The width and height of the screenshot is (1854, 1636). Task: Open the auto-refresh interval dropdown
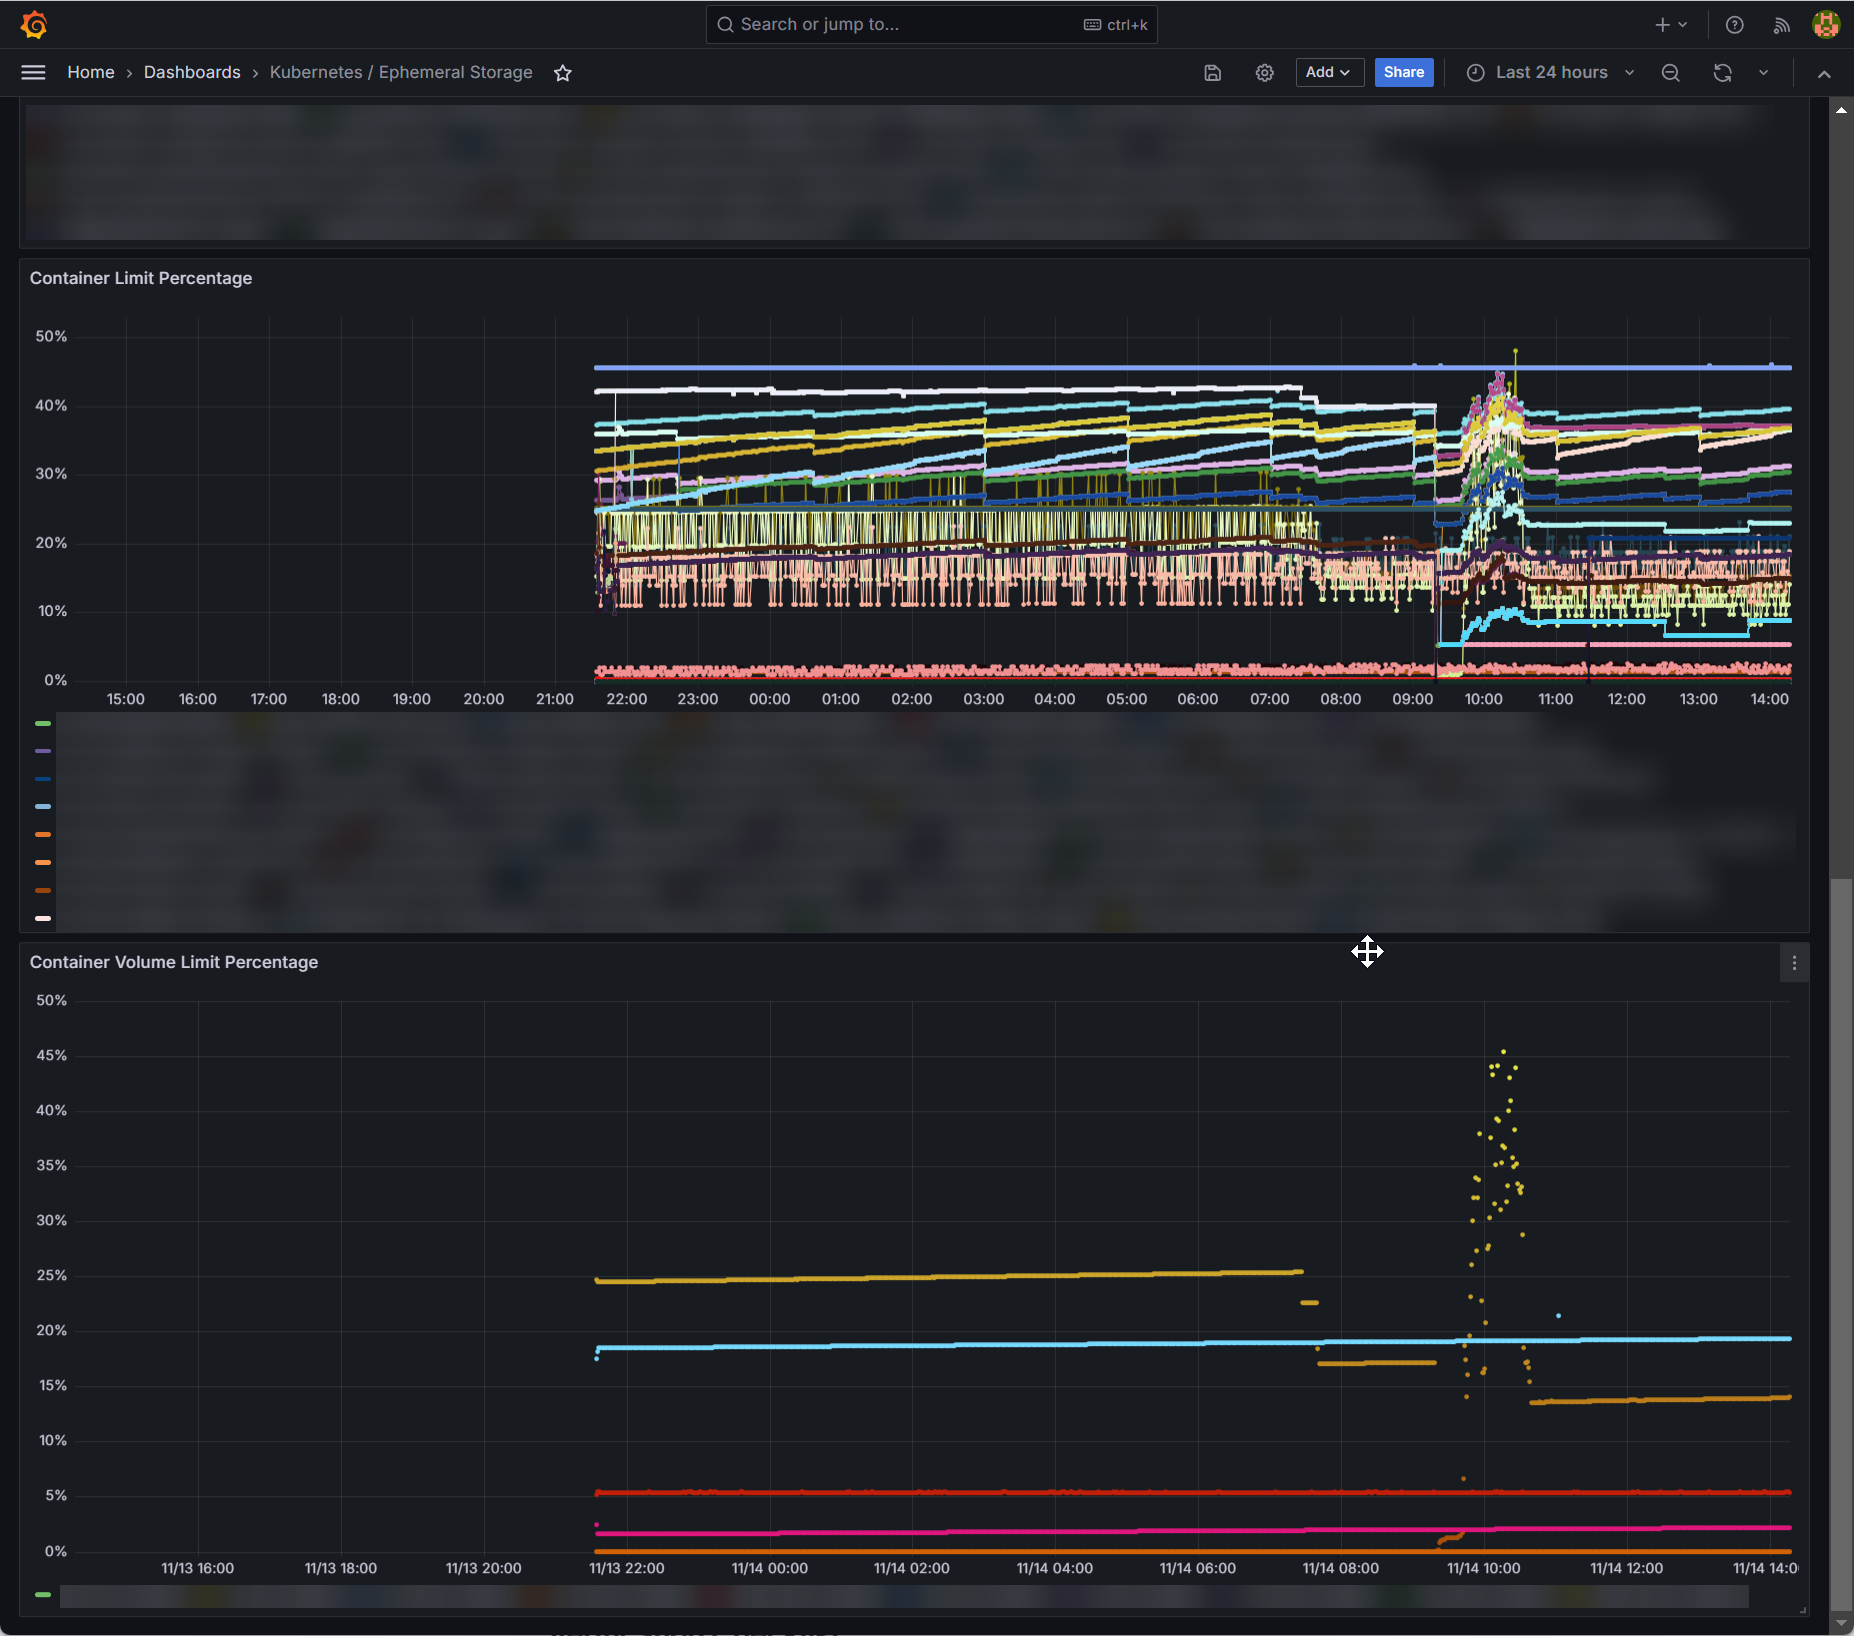click(1764, 73)
